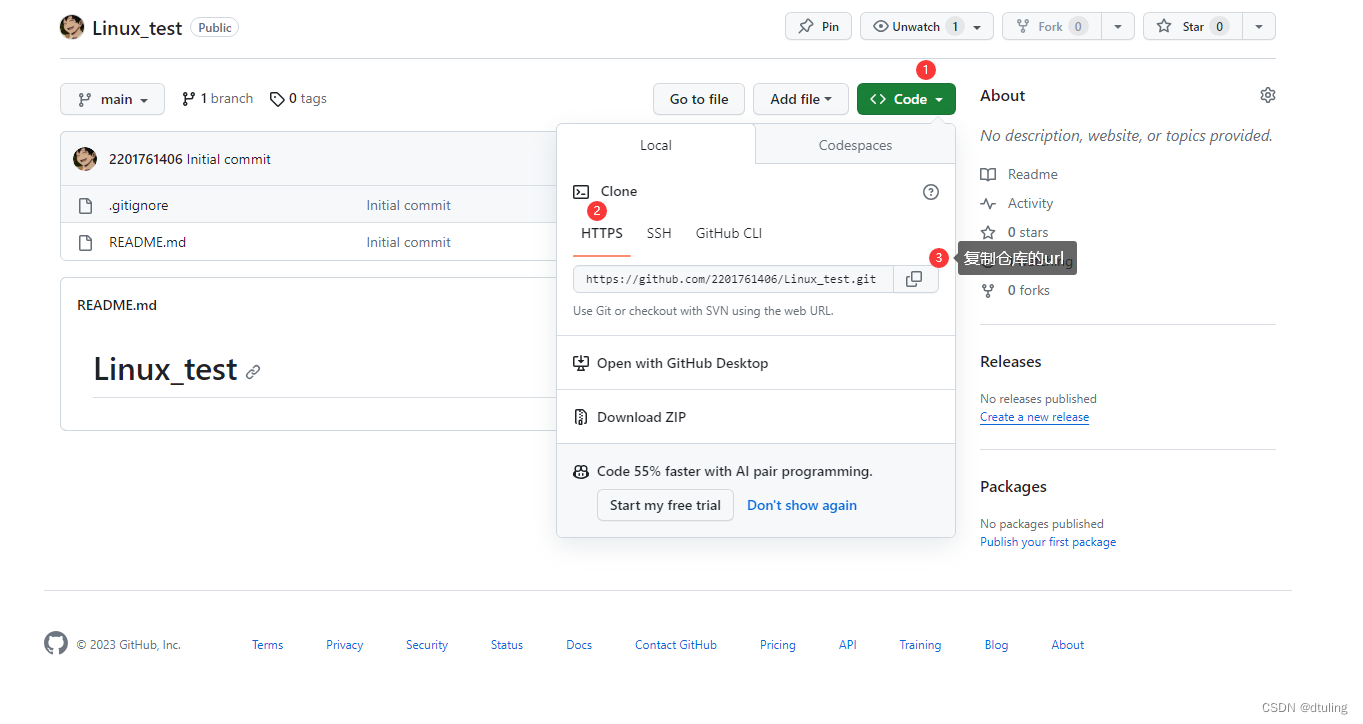Click Create a new release link
Image resolution: width=1363 pixels, height=724 pixels.
[x=1035, y=417]
